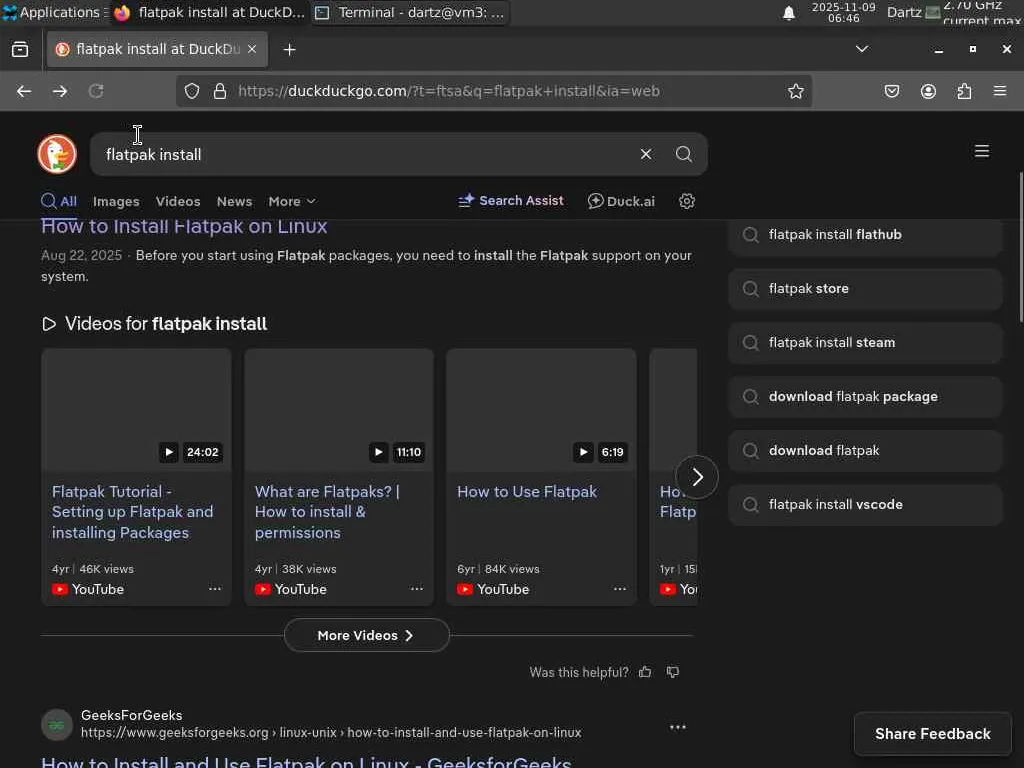This screenshot has width=1024, height=768.
Task: Click the page vertical scrollbar
Action: [1020, 247]
